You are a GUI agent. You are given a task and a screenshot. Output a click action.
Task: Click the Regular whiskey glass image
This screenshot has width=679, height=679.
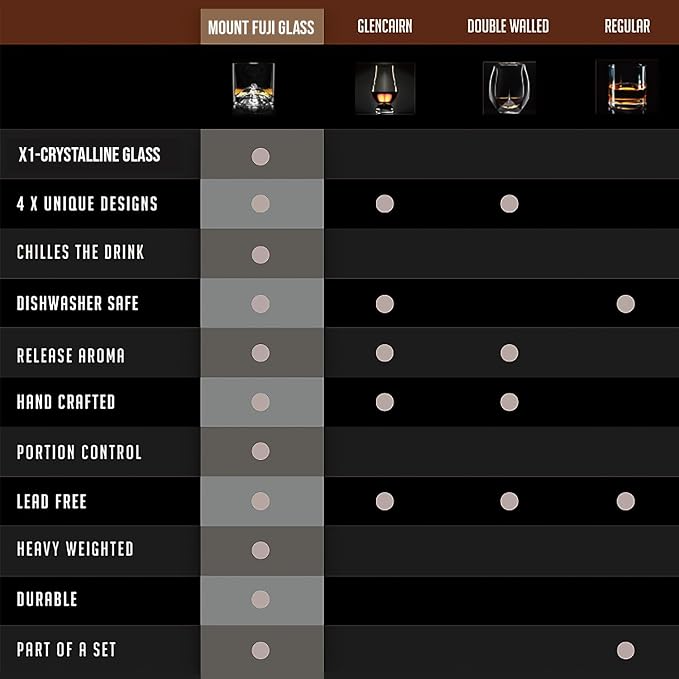(627, 88)
